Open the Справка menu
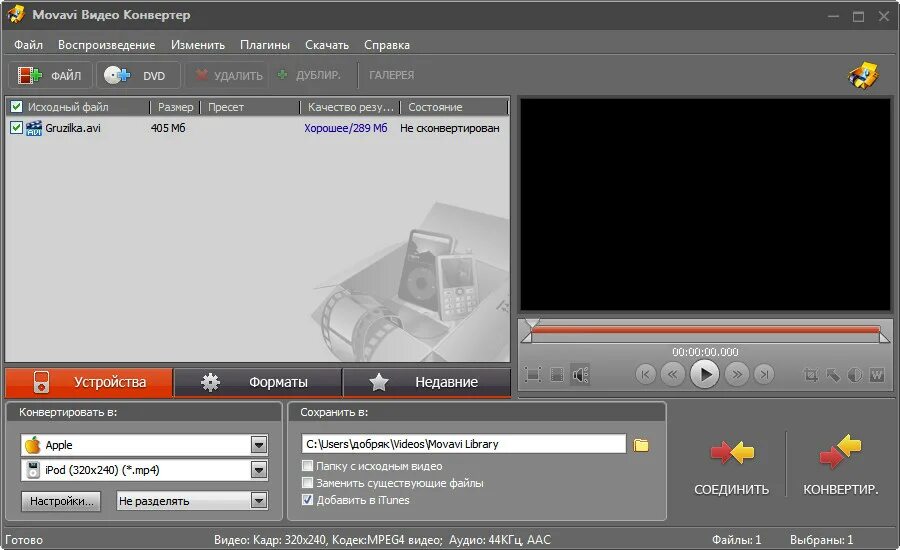Screen dimensions: 900x550 click(x=387, y=45)
